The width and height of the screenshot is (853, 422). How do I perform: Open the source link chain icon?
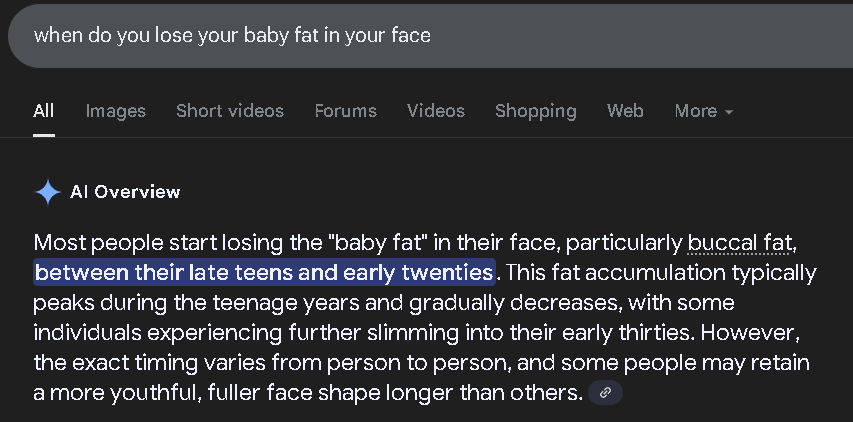click(605, 393)
